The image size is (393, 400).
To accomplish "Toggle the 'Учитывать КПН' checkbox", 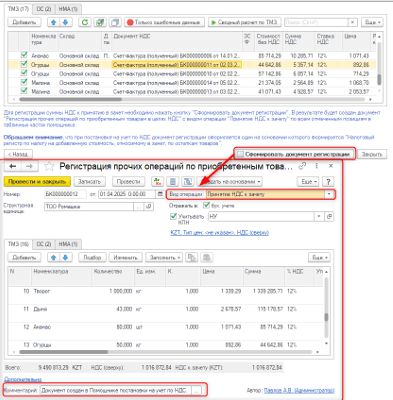I will [x=173, y=217].
